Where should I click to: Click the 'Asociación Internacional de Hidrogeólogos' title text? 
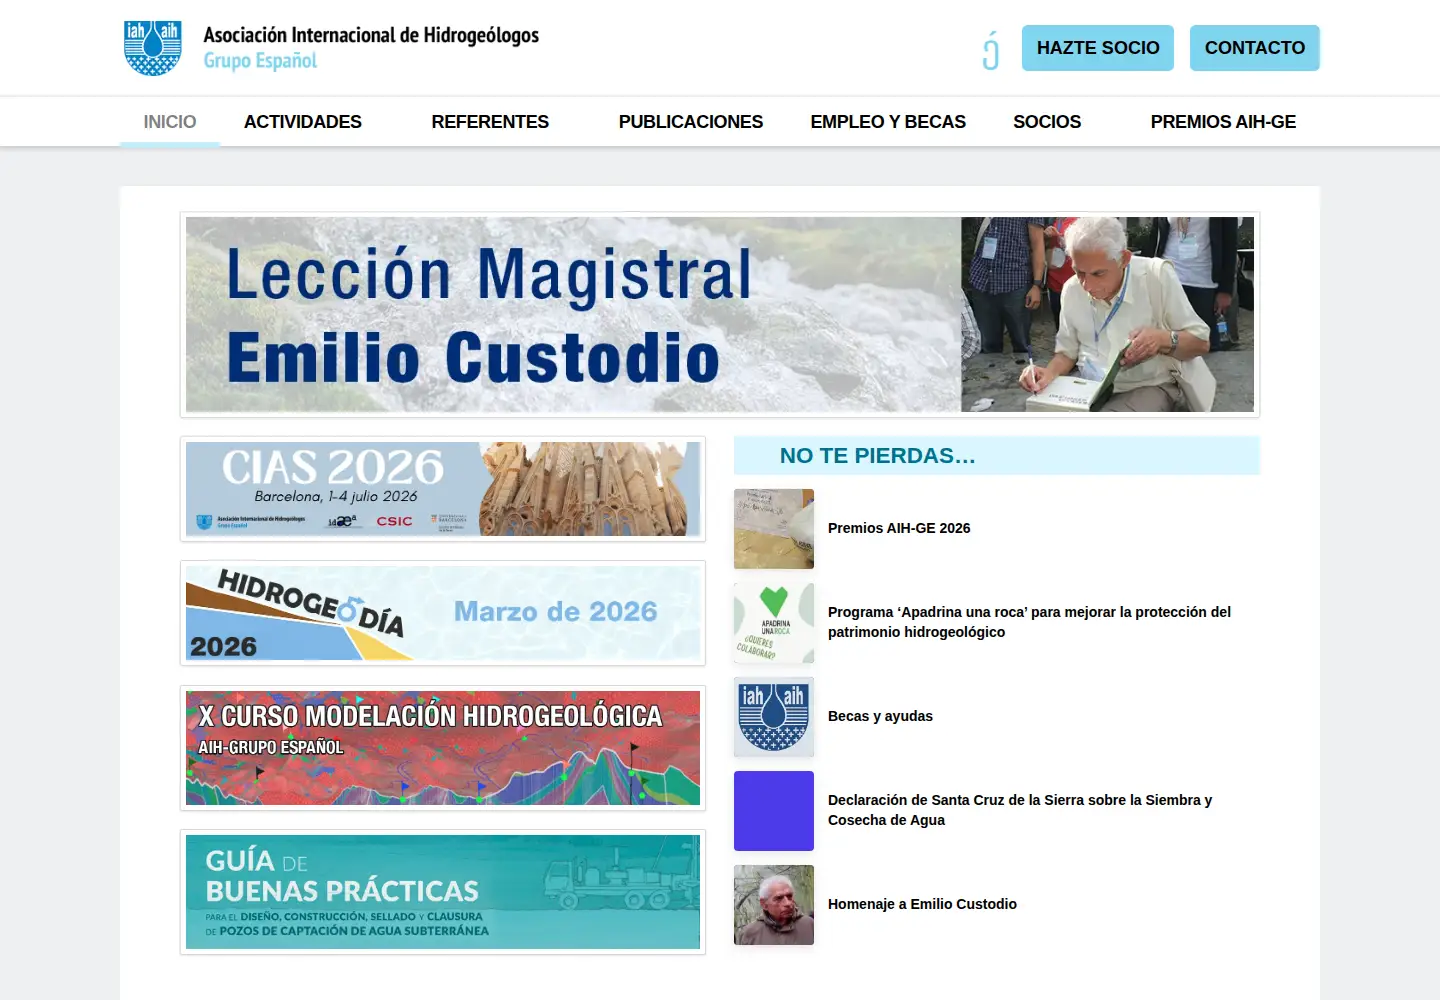pos(371,35)
